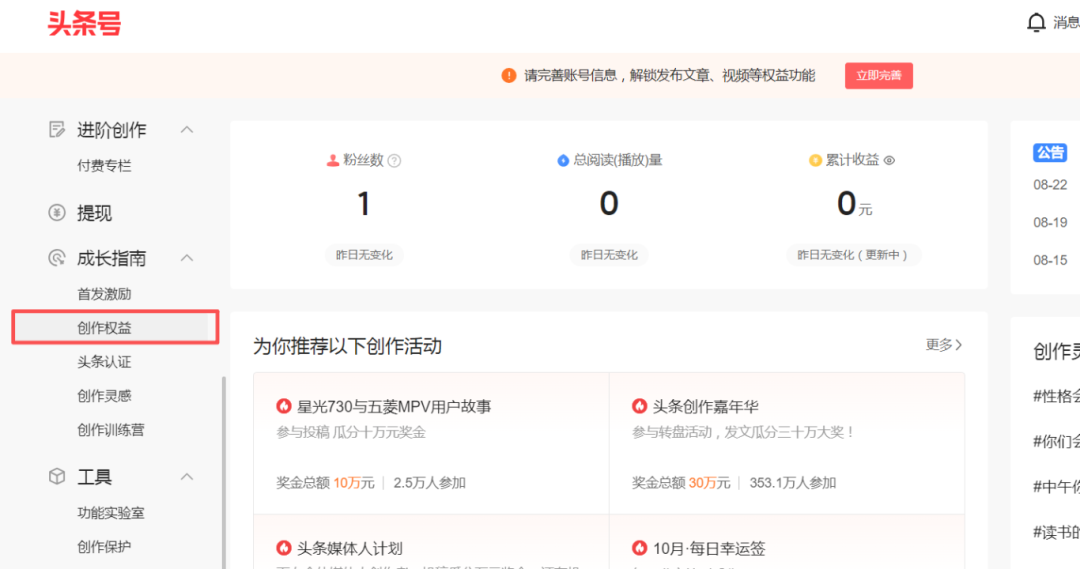Open 更多 creation activities
The width and height of the screenshot is (1080, 569).
[944, 344]
